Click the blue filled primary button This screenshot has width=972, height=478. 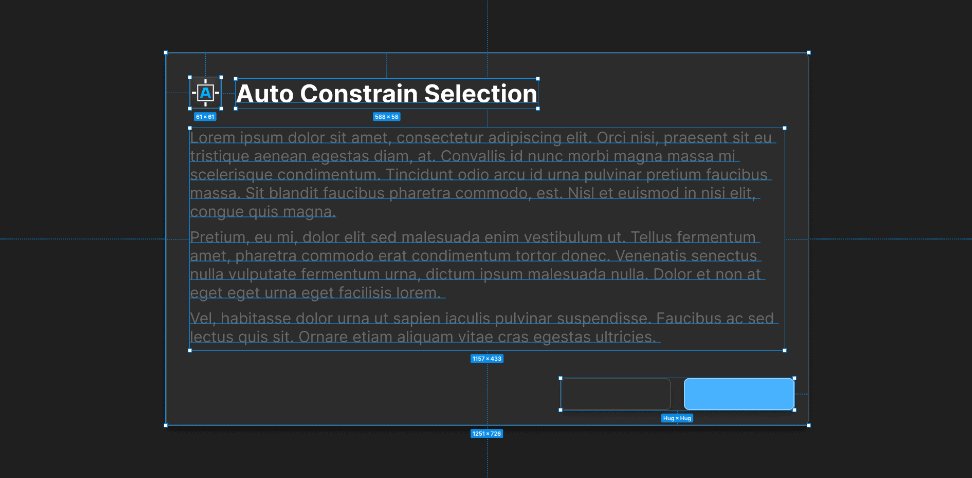pyautogui.click(x=738, y=394)
